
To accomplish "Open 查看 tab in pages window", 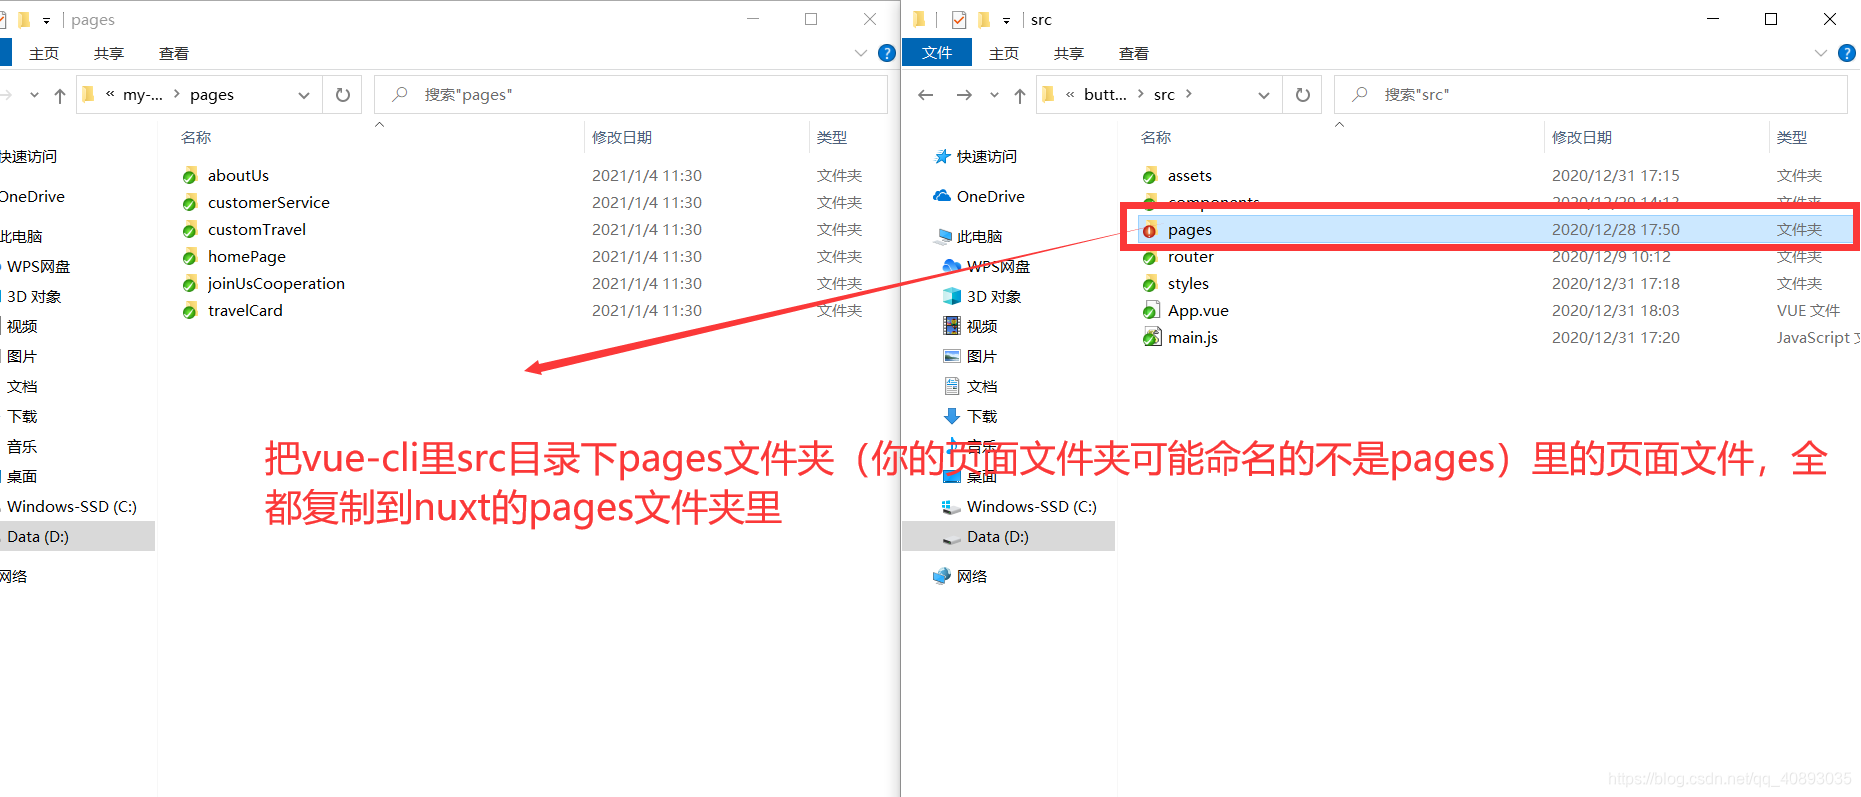I will pyautogui.click(x=174, y=53).
